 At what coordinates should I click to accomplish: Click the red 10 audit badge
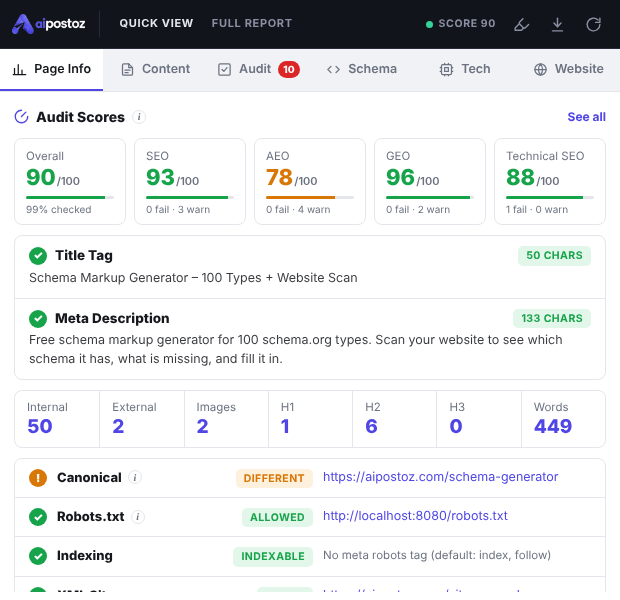[289, 70]
